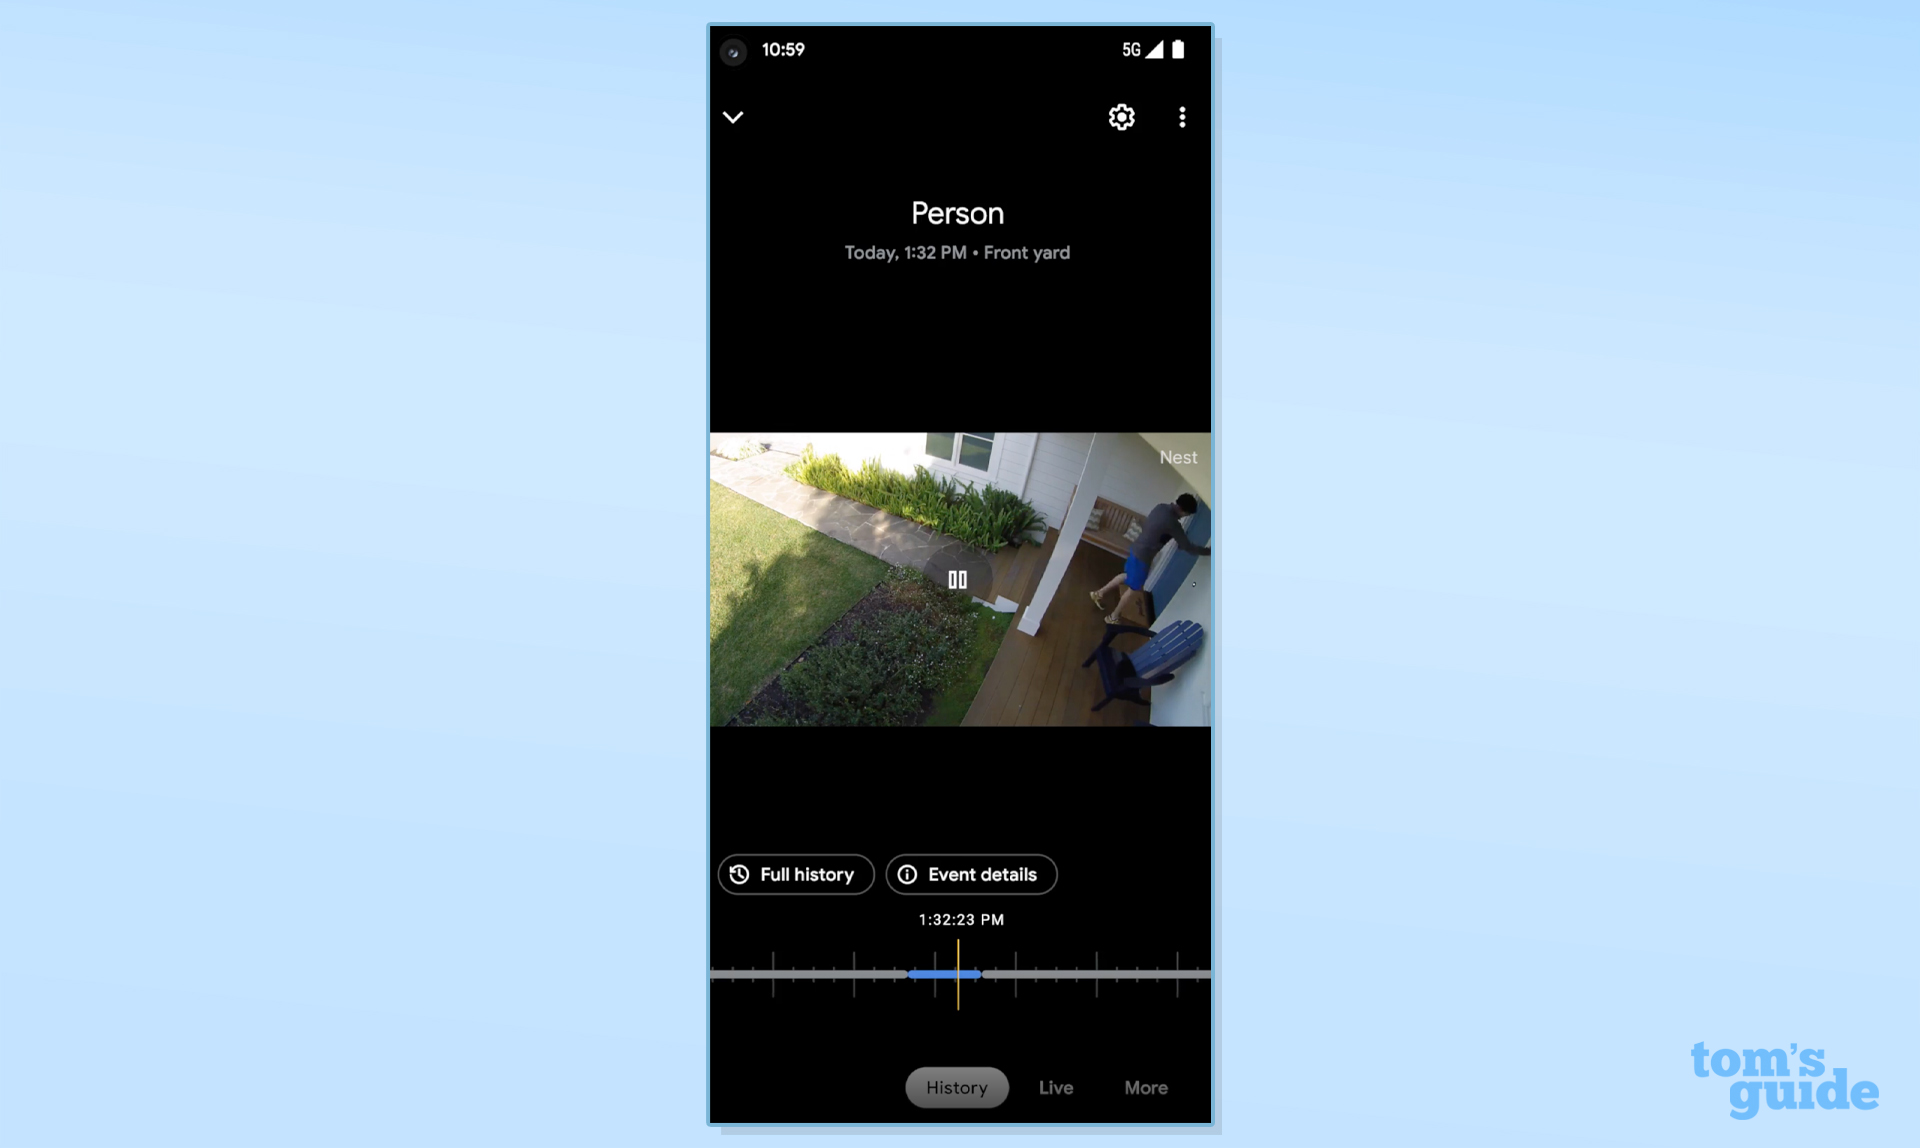Tap three-dot overflow menu
The height and width of the screenshot is (1148, 1920).
[x=1181, y=116]
